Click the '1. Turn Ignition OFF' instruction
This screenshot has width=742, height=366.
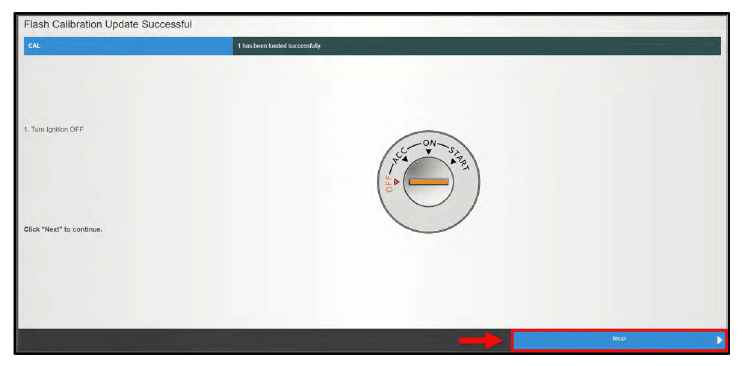(53, 129)
